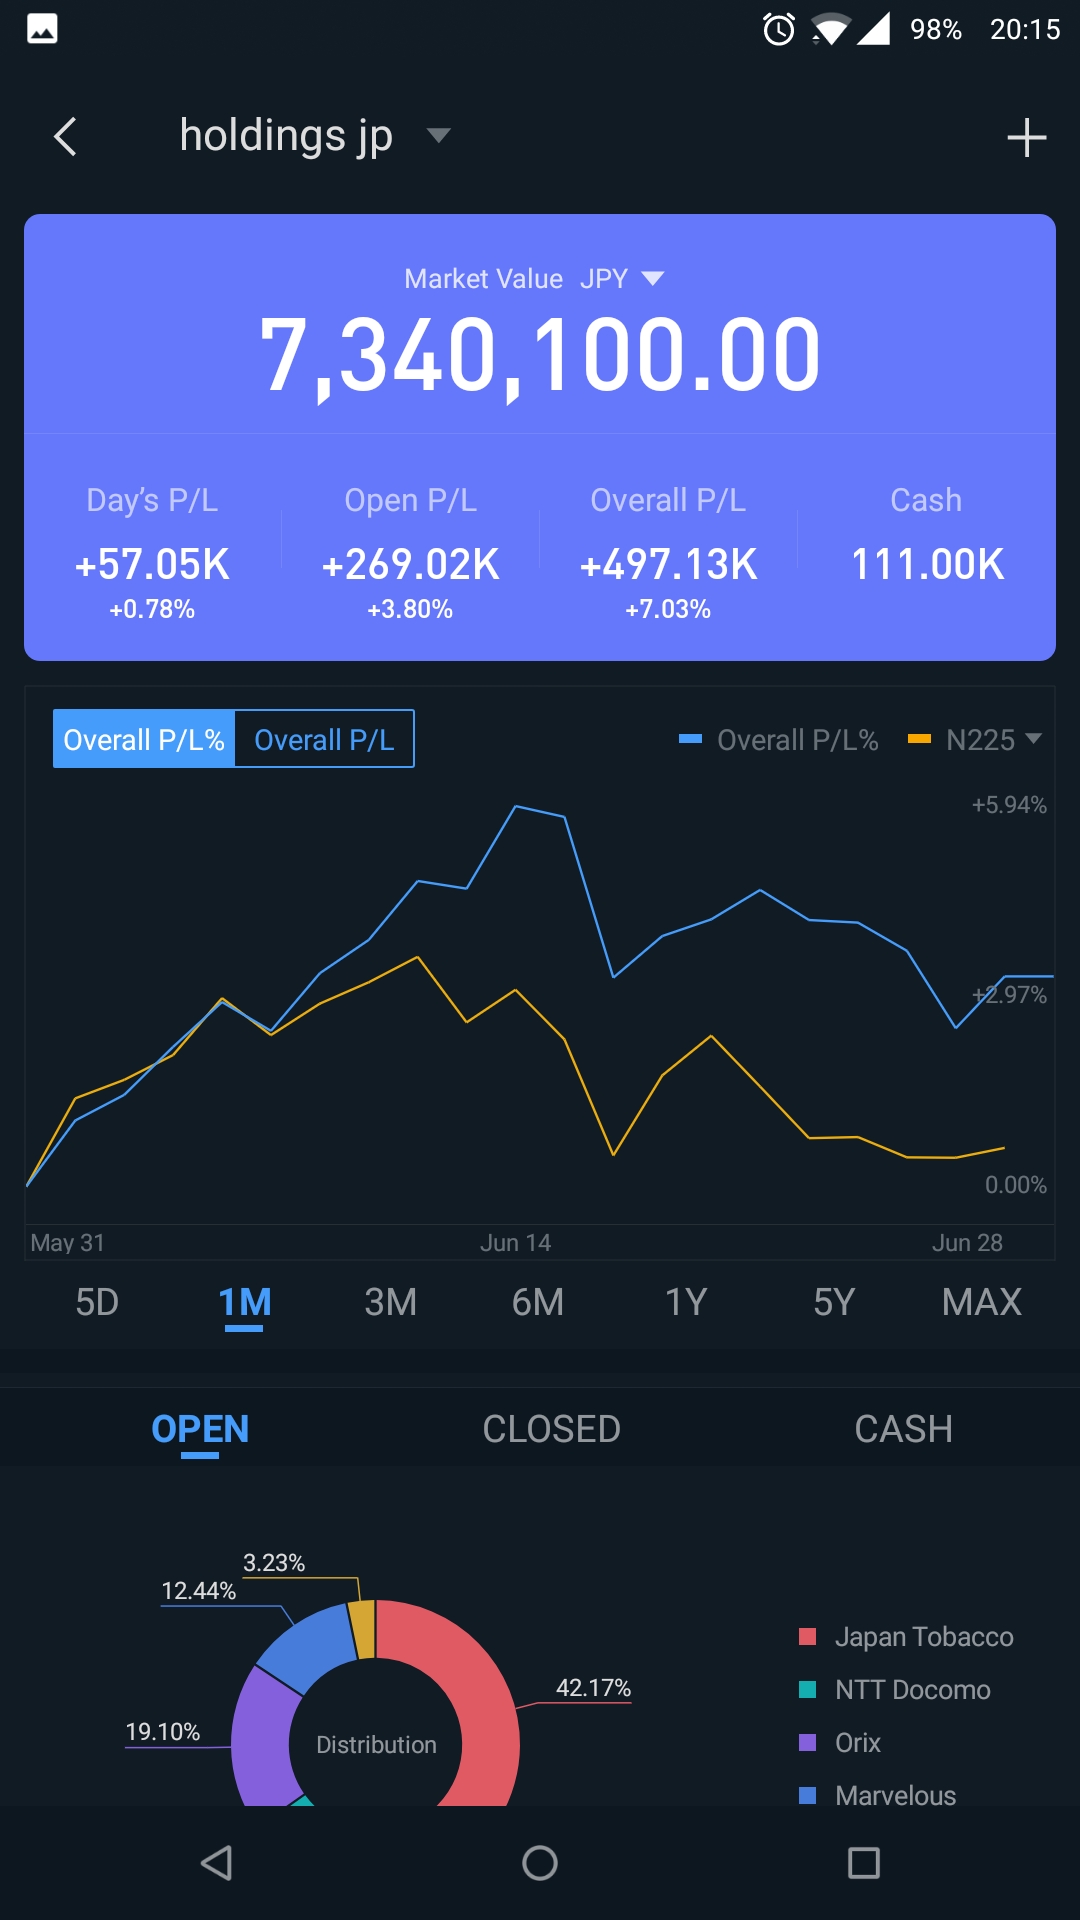Viewport: 1080px width, 1920px height.
Task: Open the JPY currency dropdown
Action: pyautogui.click(x=652, y=278)
